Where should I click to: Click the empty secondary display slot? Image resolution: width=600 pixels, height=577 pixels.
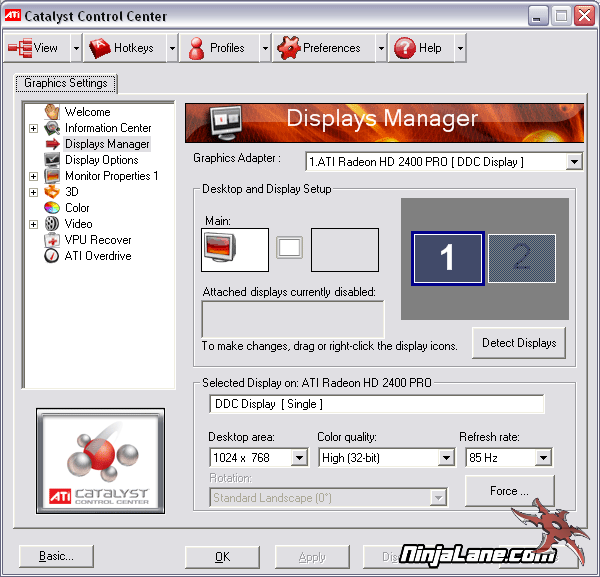(345, 250)
